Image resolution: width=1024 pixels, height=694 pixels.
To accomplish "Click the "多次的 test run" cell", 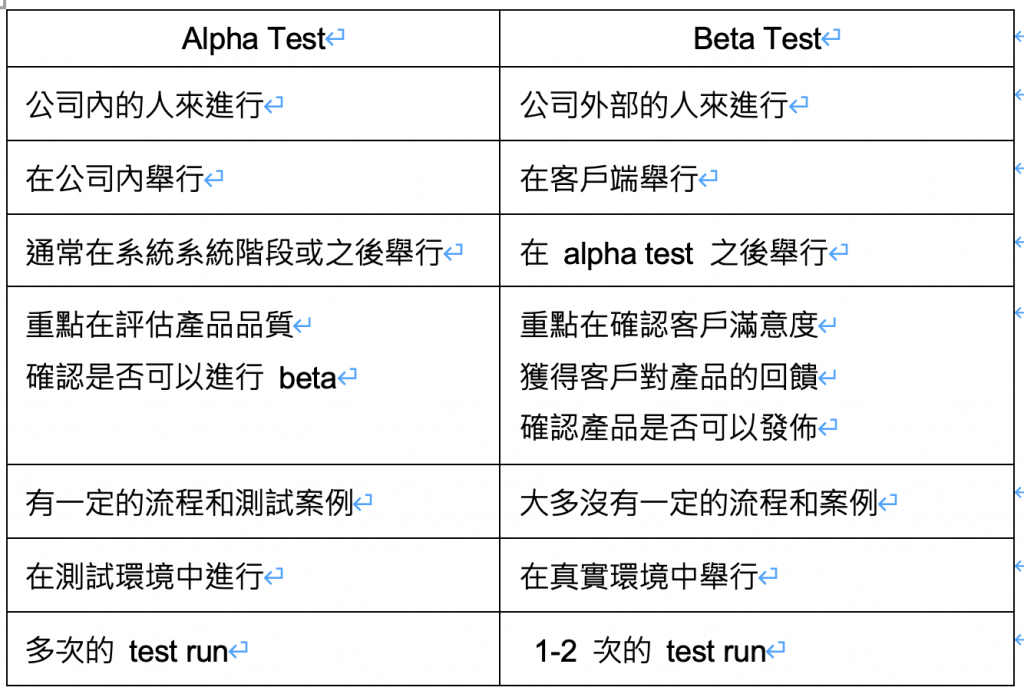I will tap(127, 652).
